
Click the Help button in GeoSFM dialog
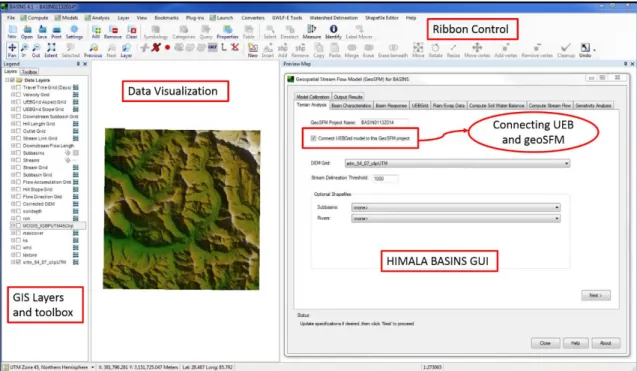(575, 343)
